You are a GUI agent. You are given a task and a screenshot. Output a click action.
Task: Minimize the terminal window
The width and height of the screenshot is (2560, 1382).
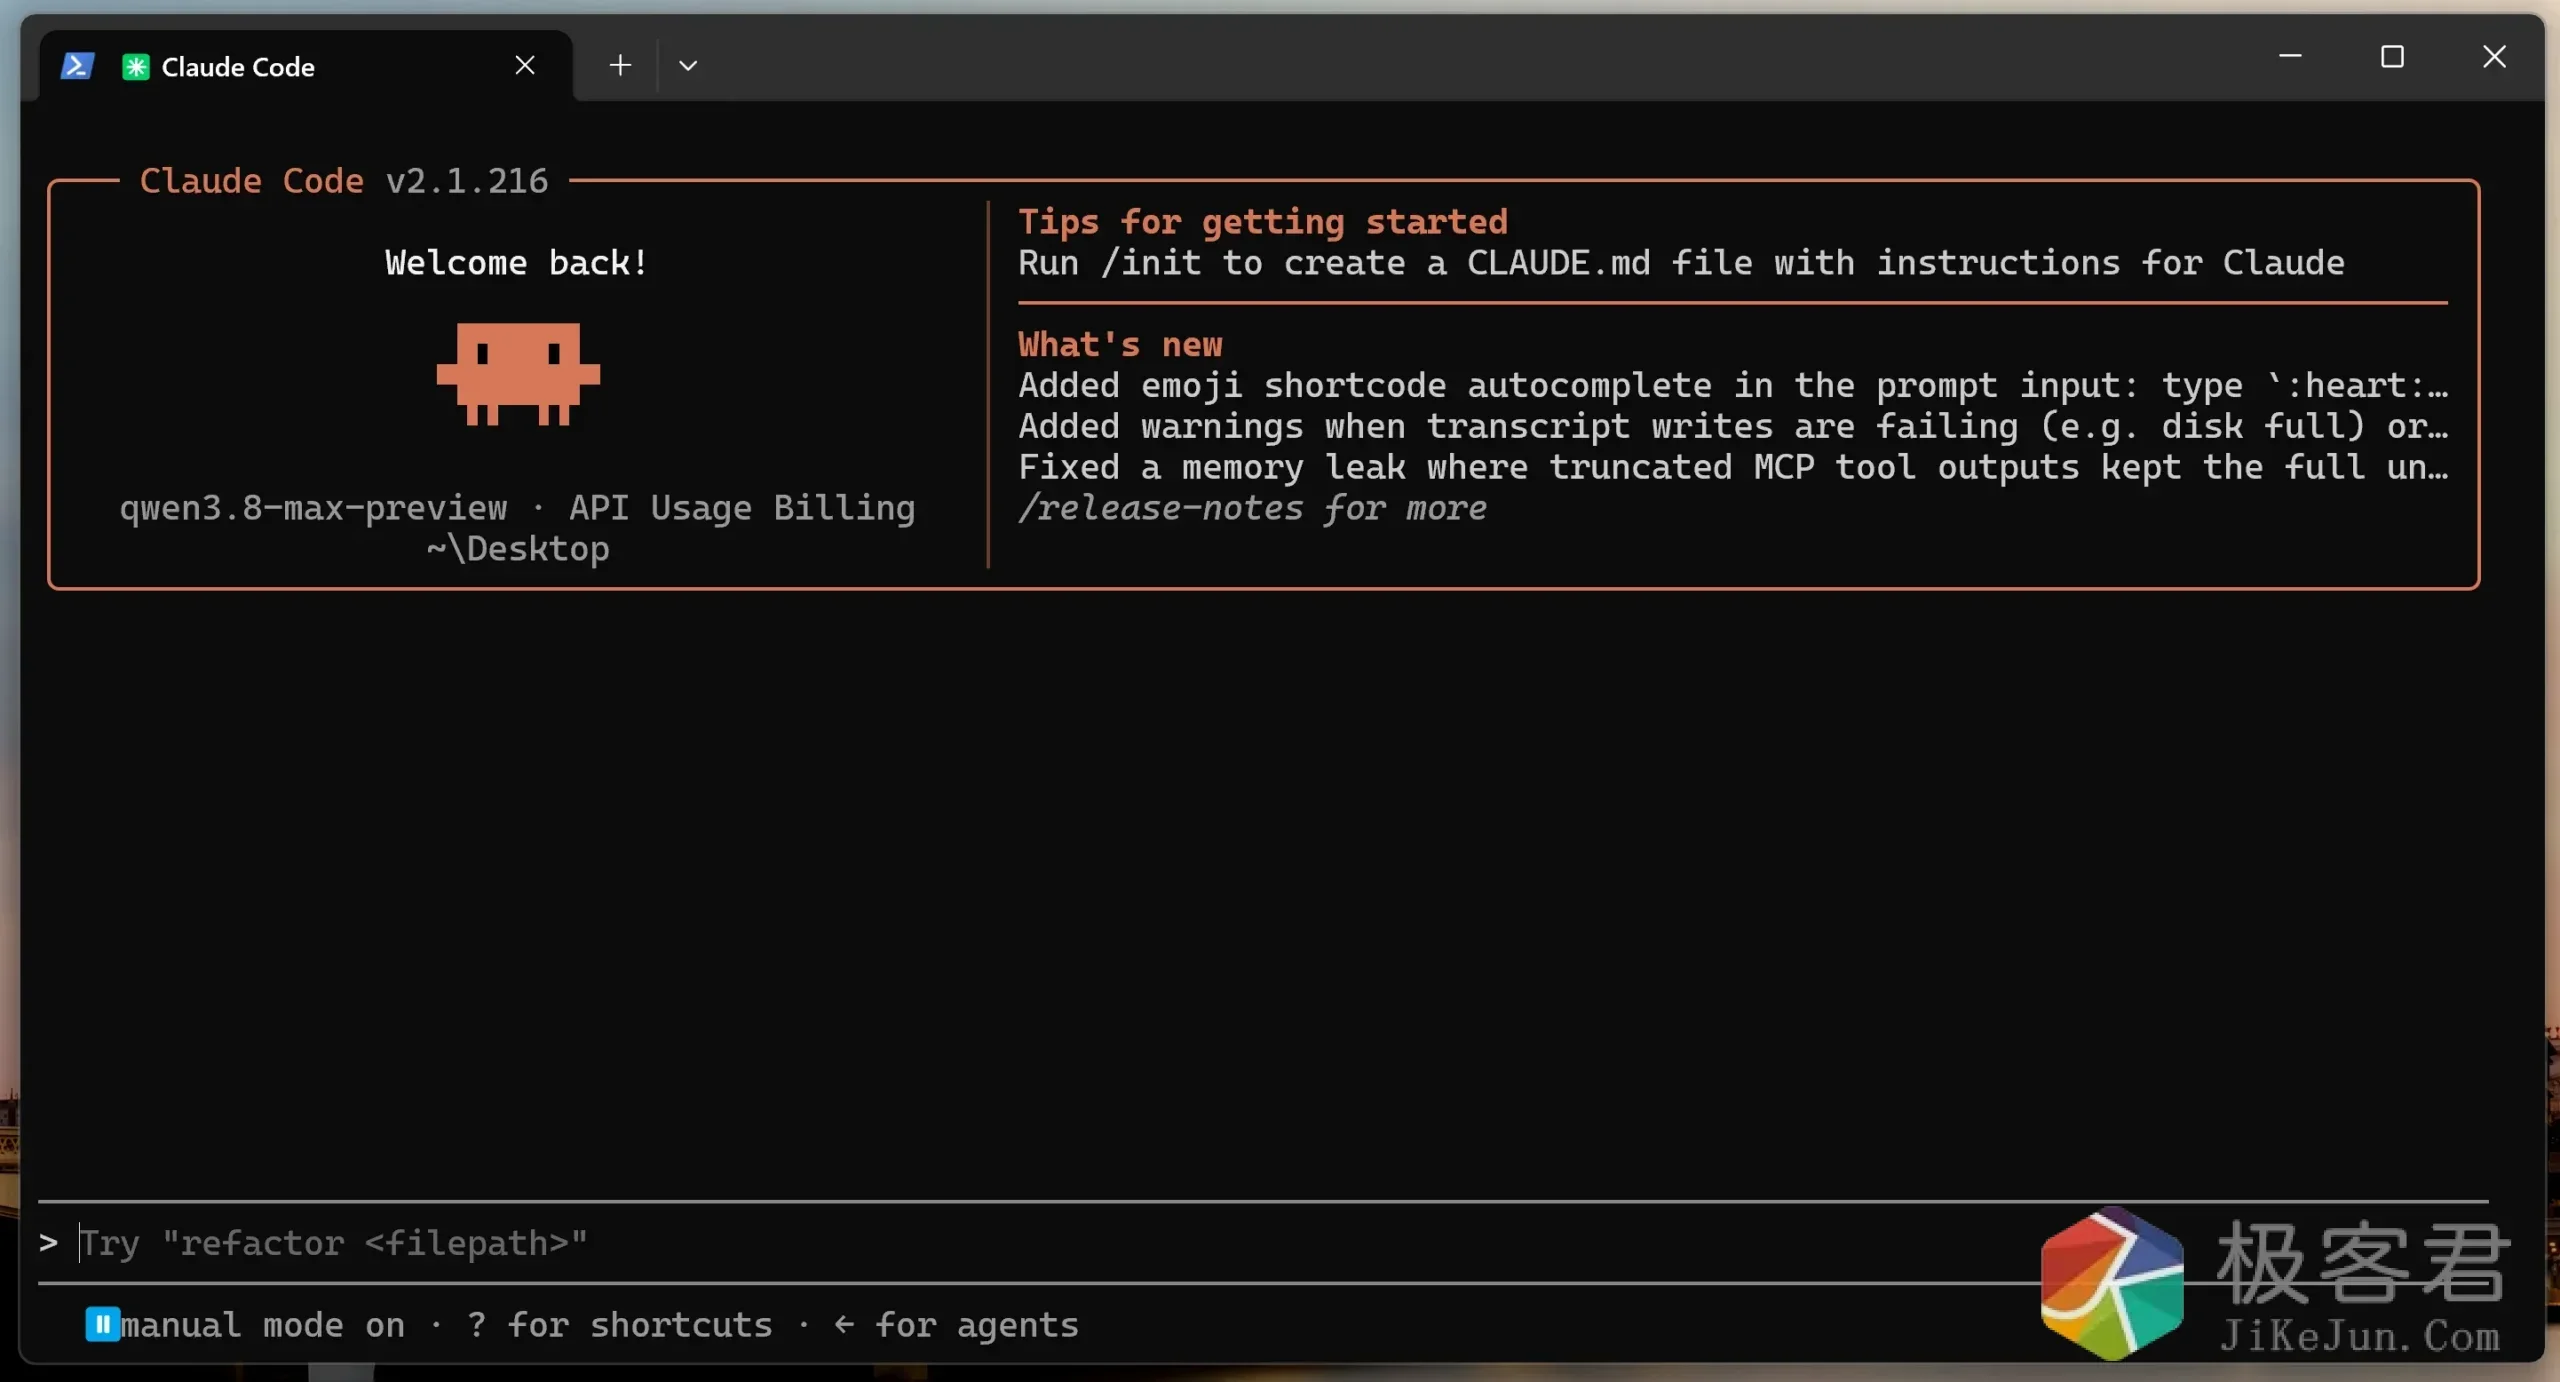[x=2290, y=57]
